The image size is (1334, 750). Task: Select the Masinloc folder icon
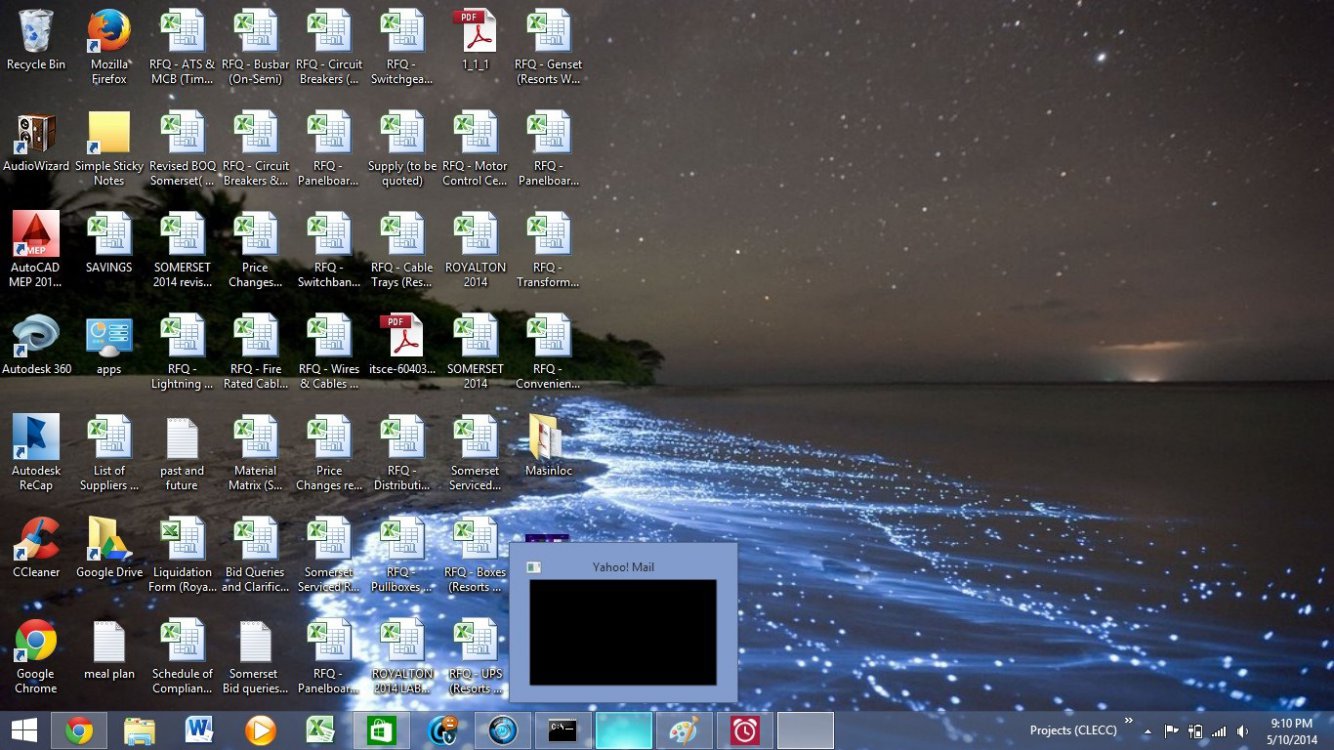click(548, 446)
